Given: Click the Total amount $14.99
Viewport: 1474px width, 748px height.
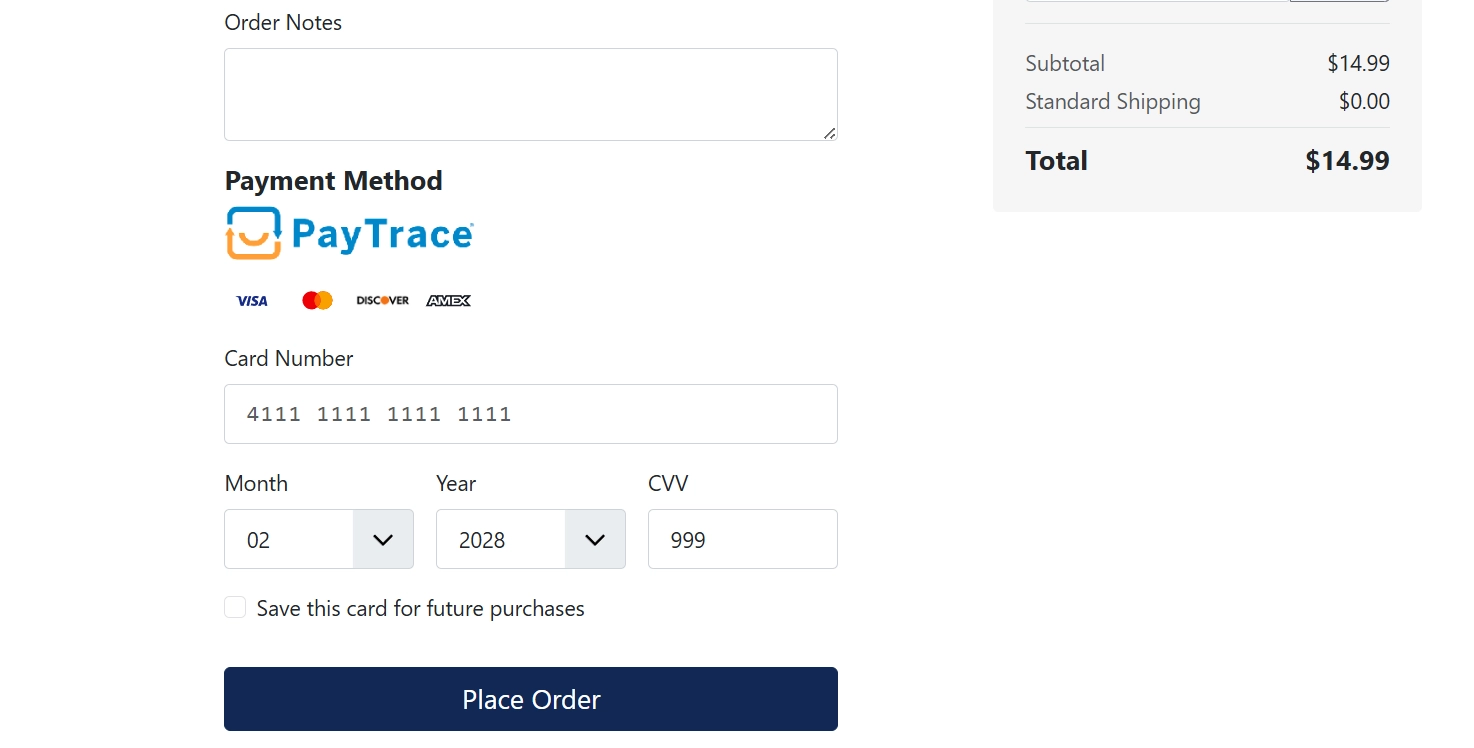Looking at the screenshot, I should (x=1347, y=161).
